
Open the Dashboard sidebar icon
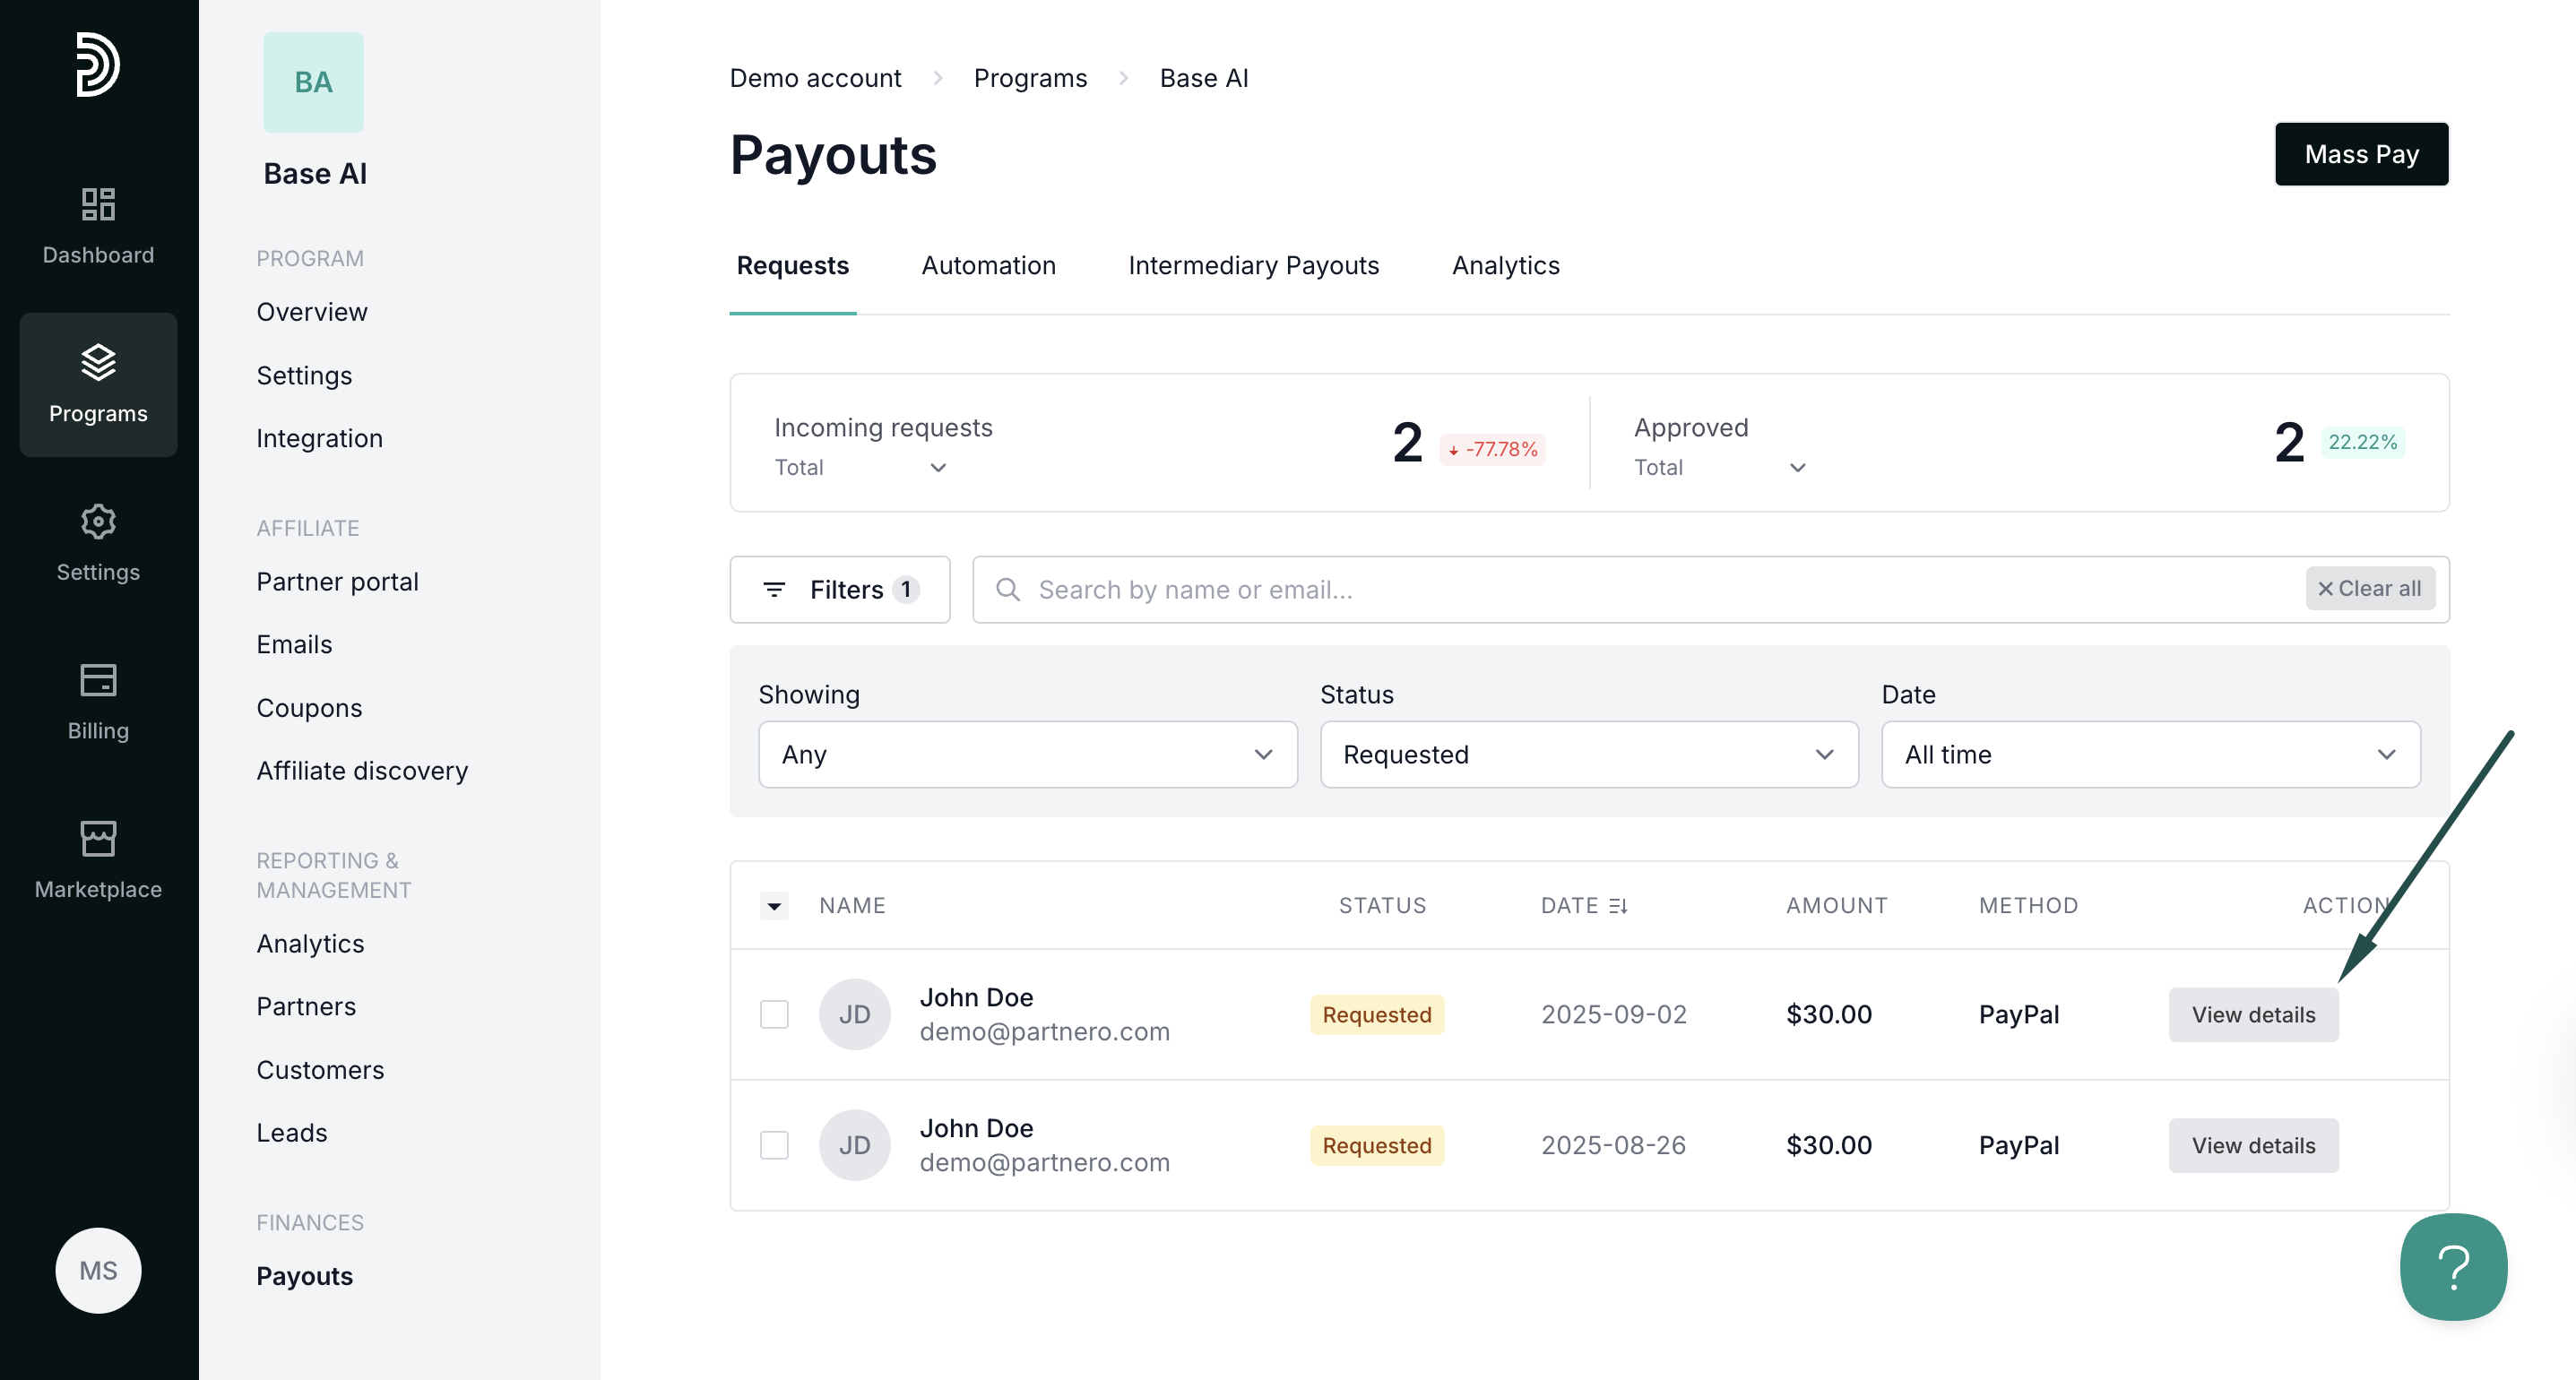click(98, 205)
